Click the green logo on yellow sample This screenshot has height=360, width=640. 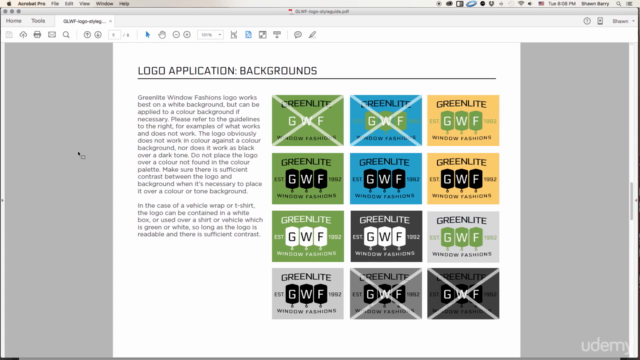pyautogui.click(x=463, y=120)
